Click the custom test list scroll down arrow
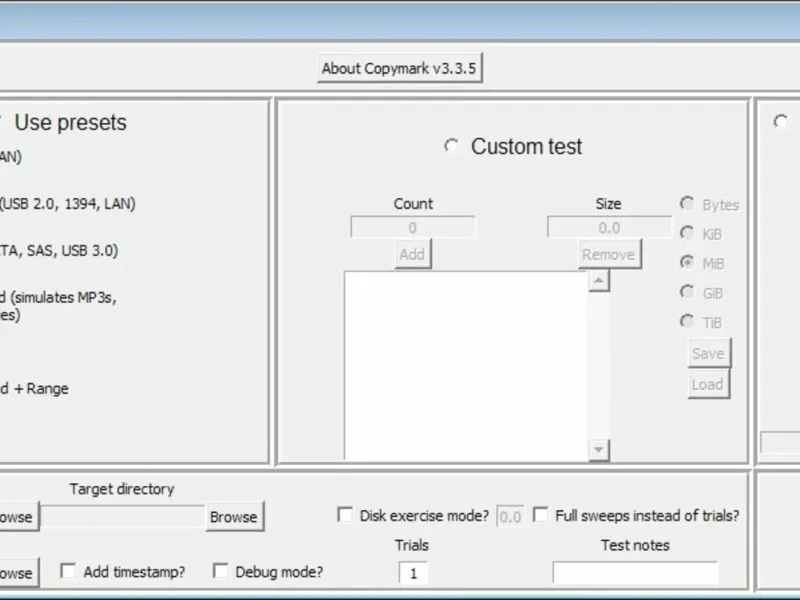The height and width of the screenshot is (600, 800). click(x=598, y=450)
